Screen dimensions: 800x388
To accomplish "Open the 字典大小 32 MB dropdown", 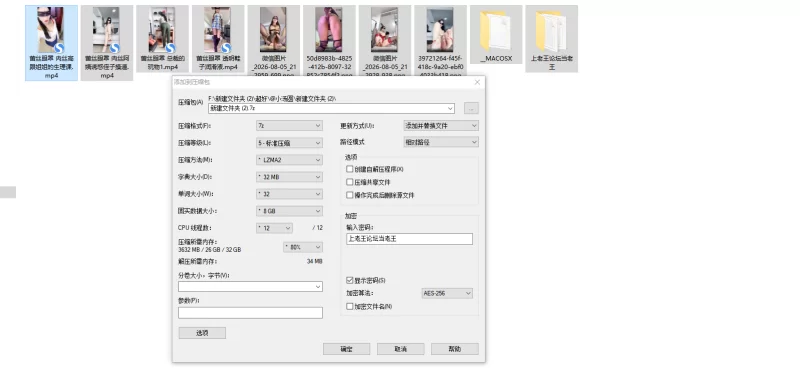I will (289, 177).
